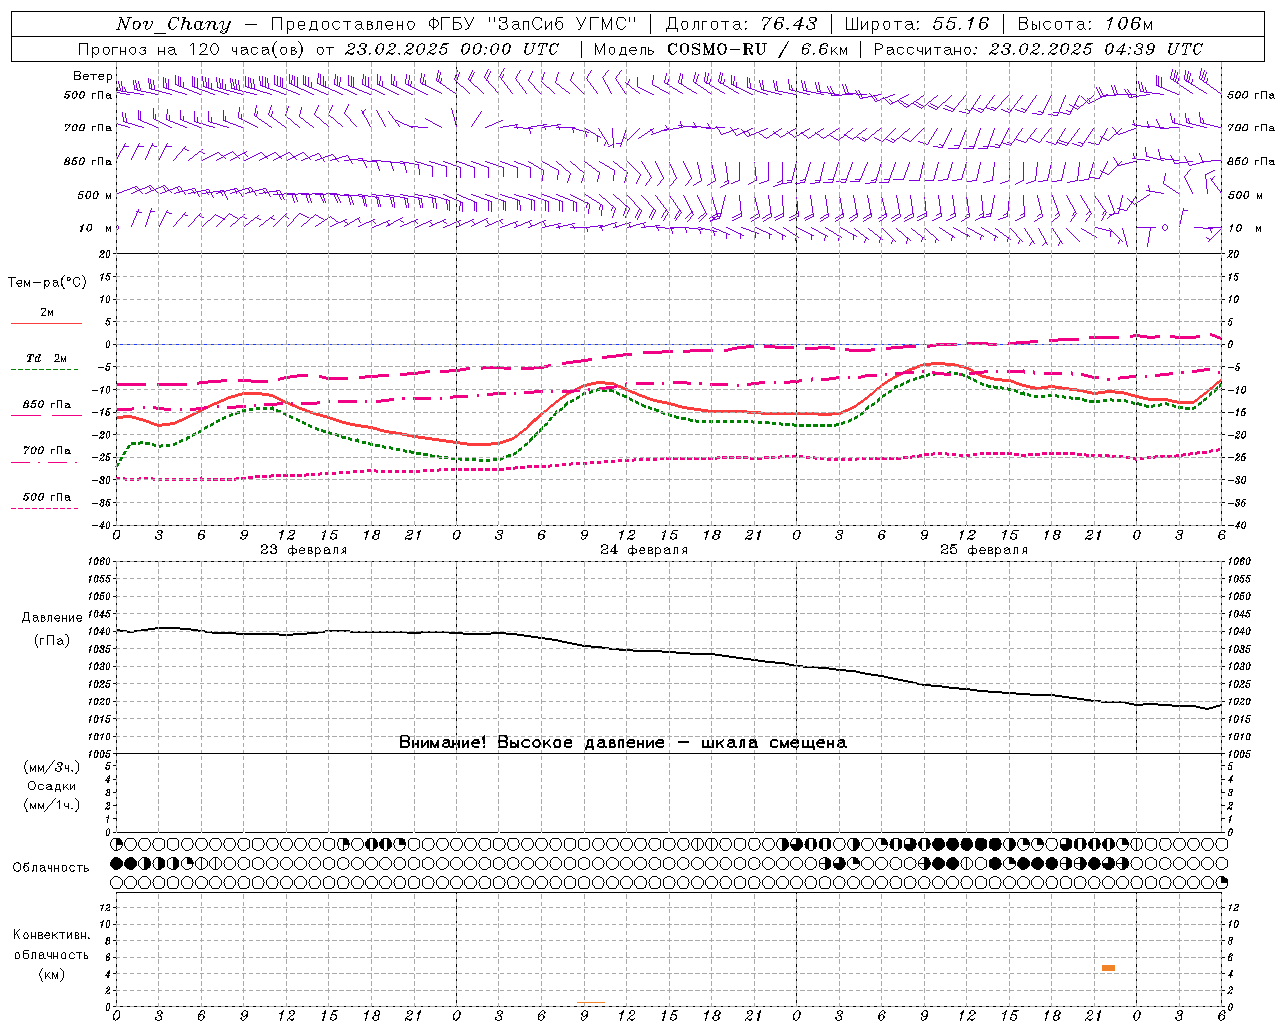
Task: Click the 'Td 2м' legend label
Action: [x=47, y=358]
